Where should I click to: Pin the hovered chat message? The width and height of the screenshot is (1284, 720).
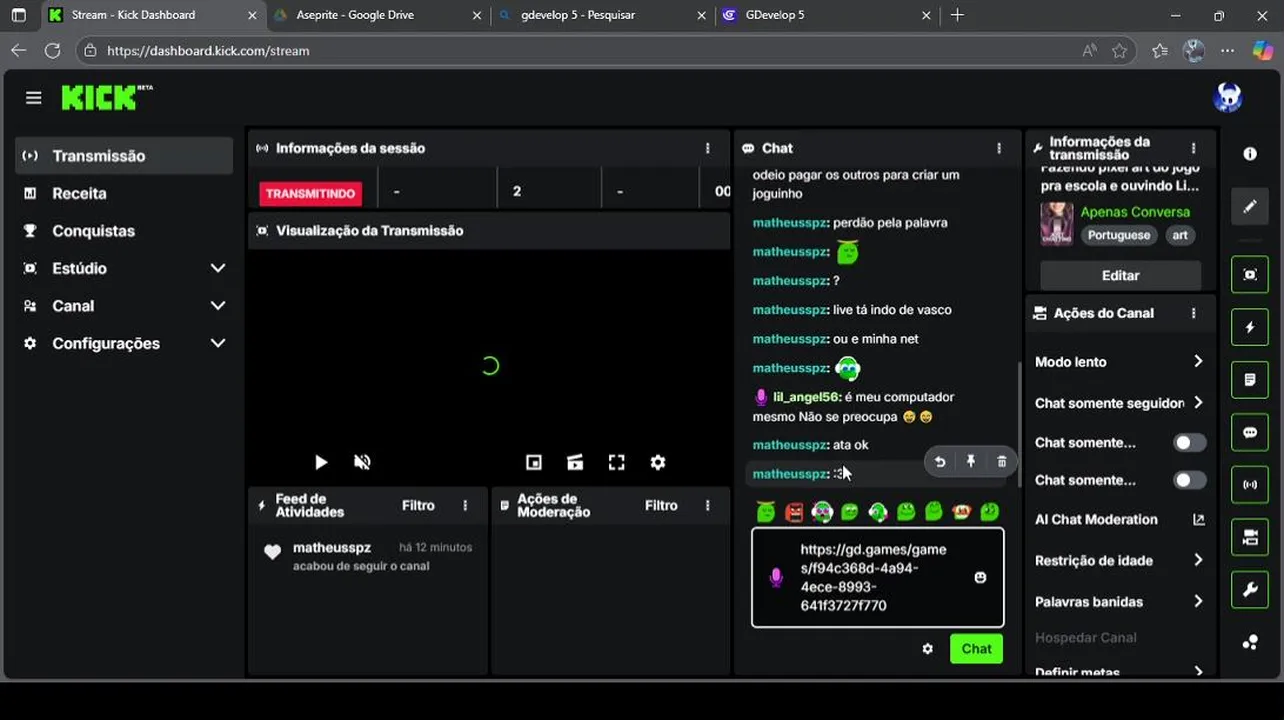point(970,461)
